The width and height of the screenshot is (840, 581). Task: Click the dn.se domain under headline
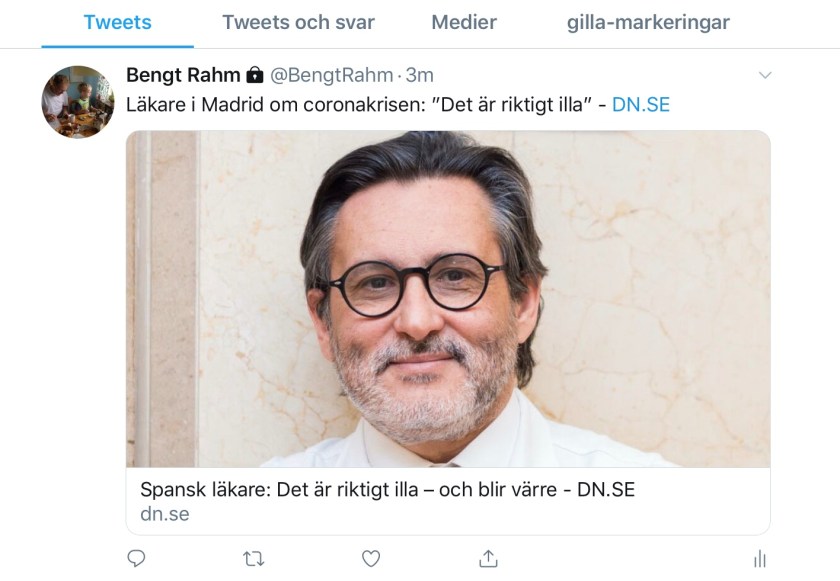[x=164, y=514]
